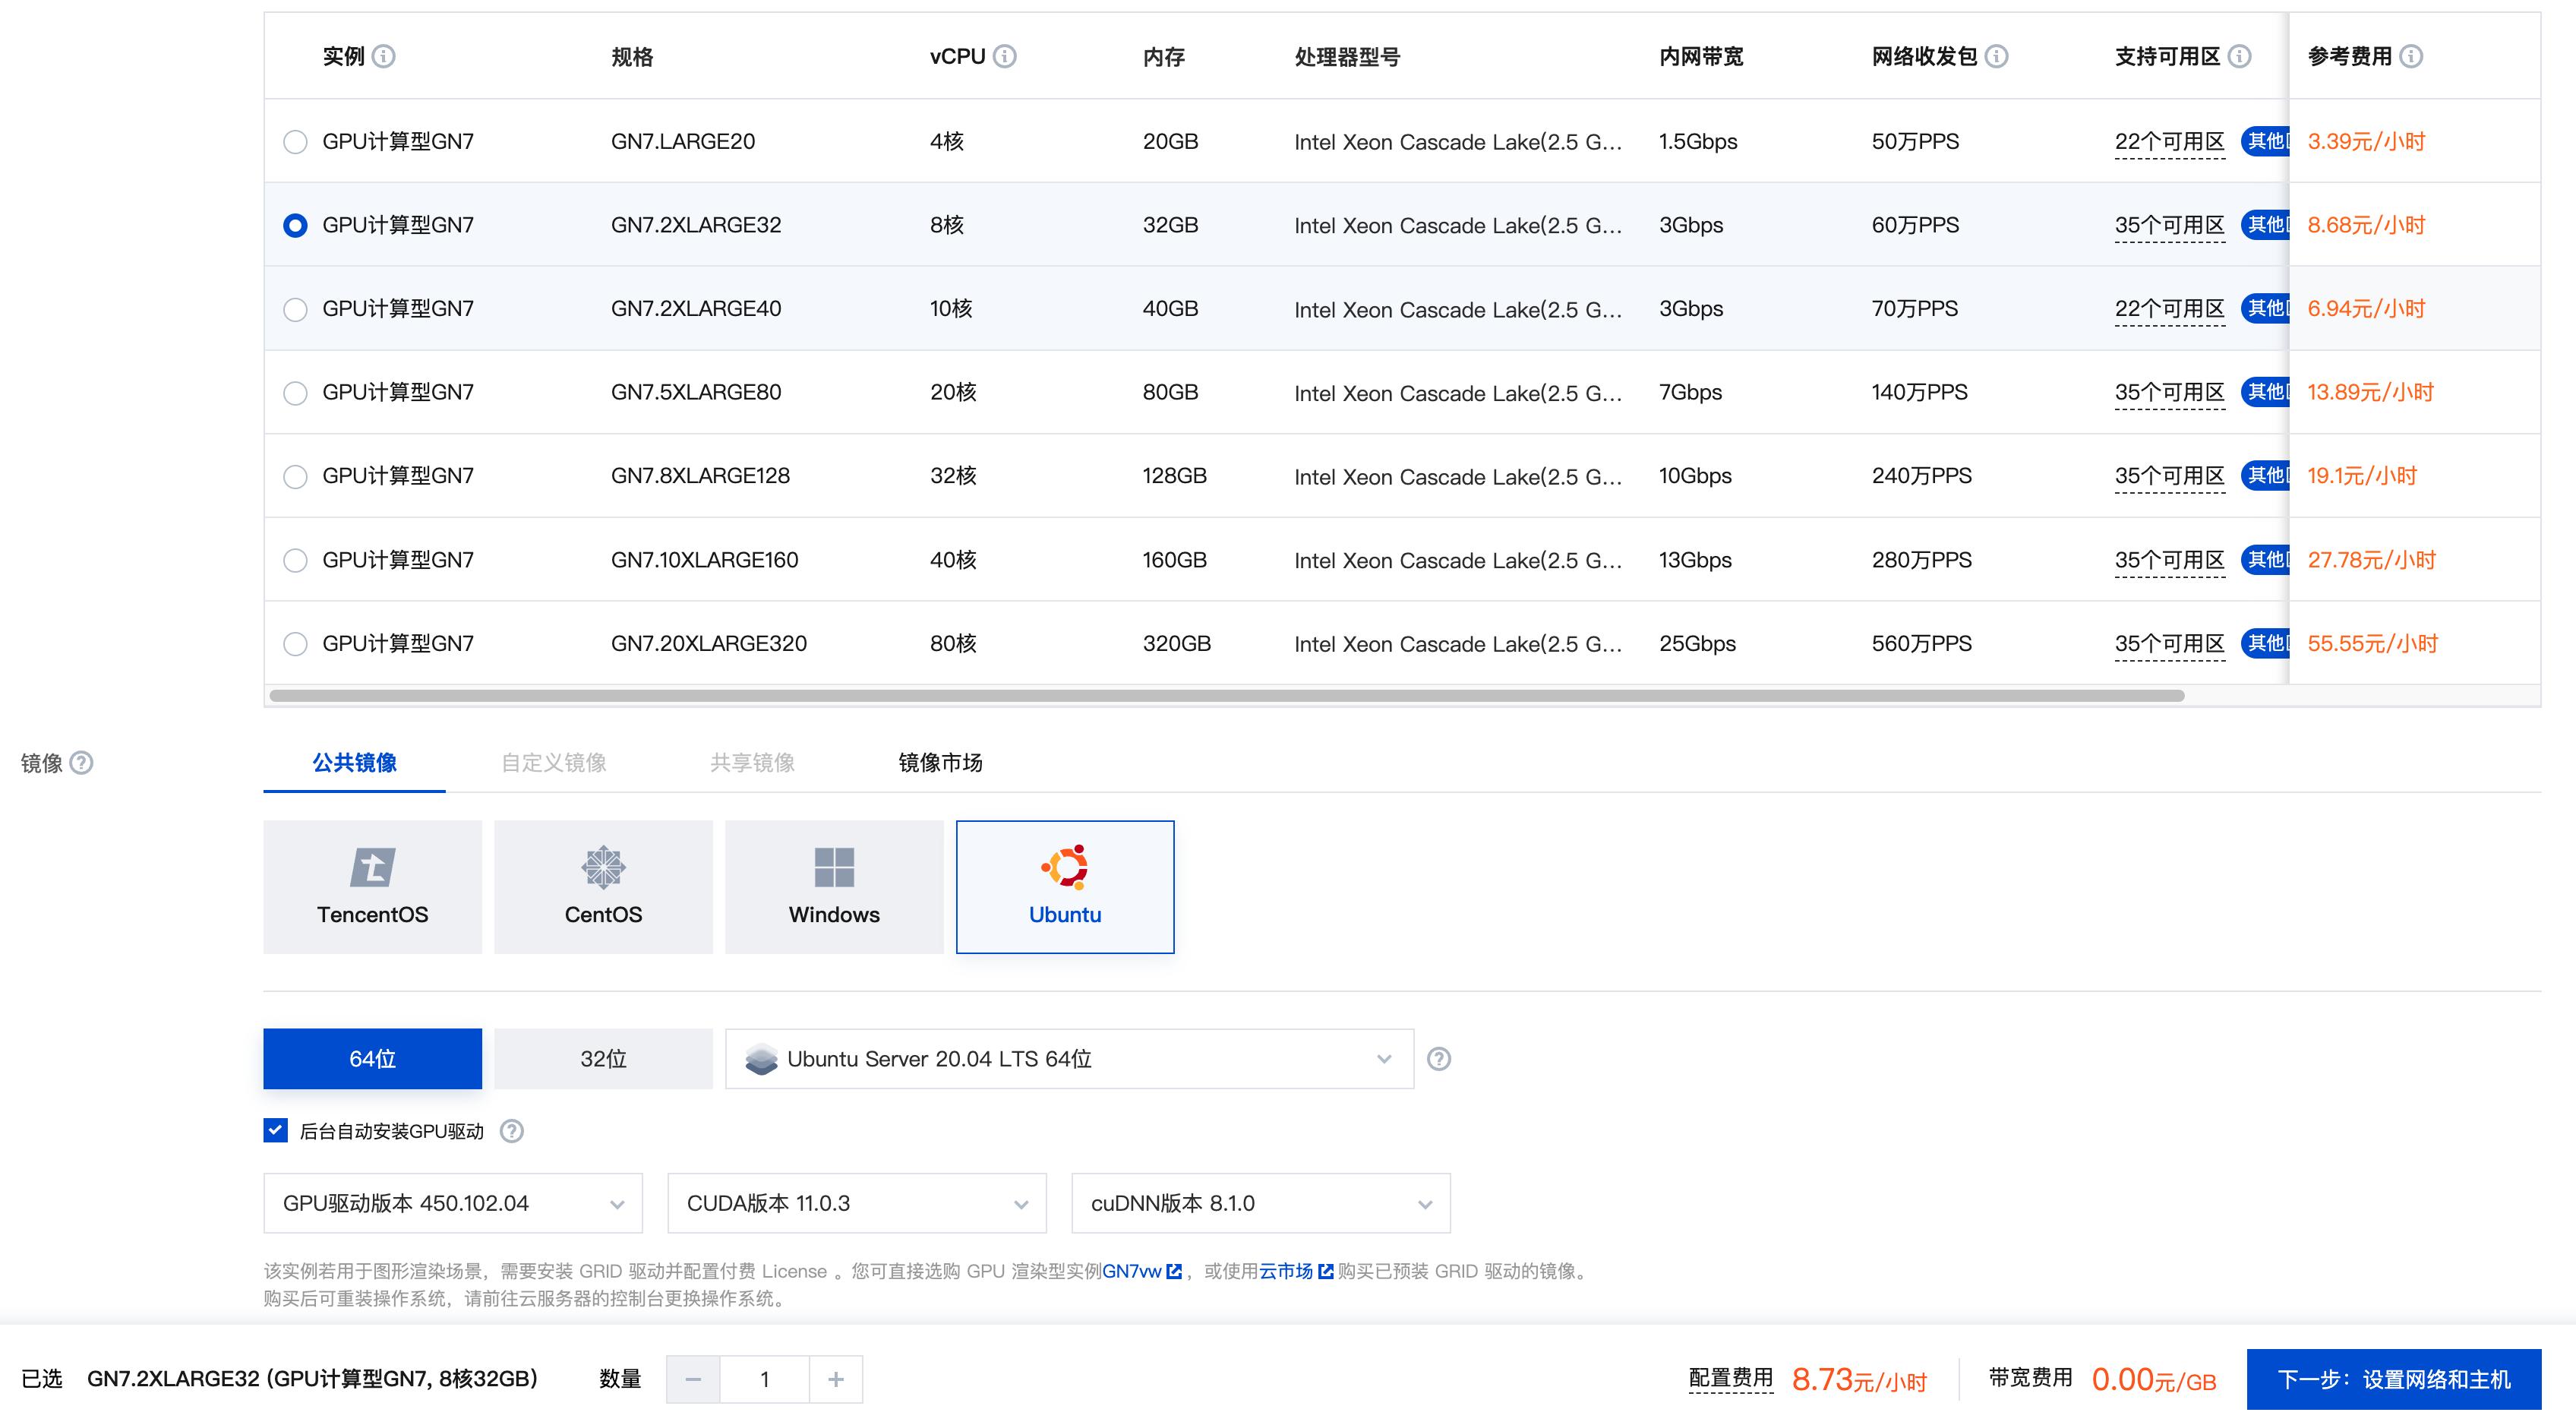Click info icon next to 网络收发包
The width and height of the screenshot is (2576, 1425).
click(1996, 56)
